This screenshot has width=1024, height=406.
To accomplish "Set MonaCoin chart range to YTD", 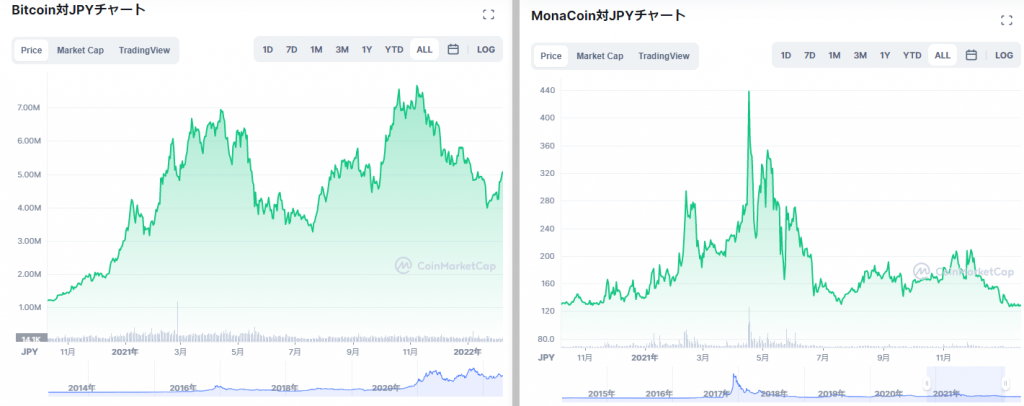I will pyautogui.click(x=912, y=55).
